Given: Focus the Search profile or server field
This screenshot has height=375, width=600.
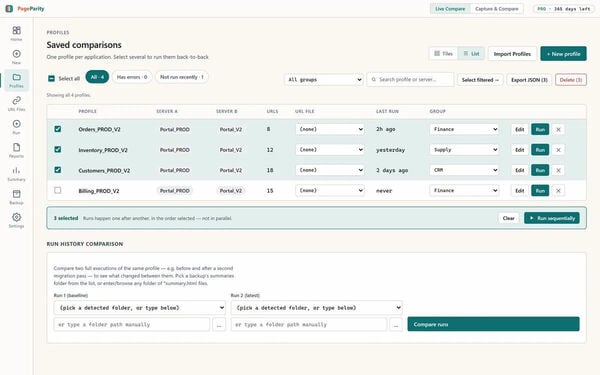Looking at the screenshot, I should pos(410,80).
